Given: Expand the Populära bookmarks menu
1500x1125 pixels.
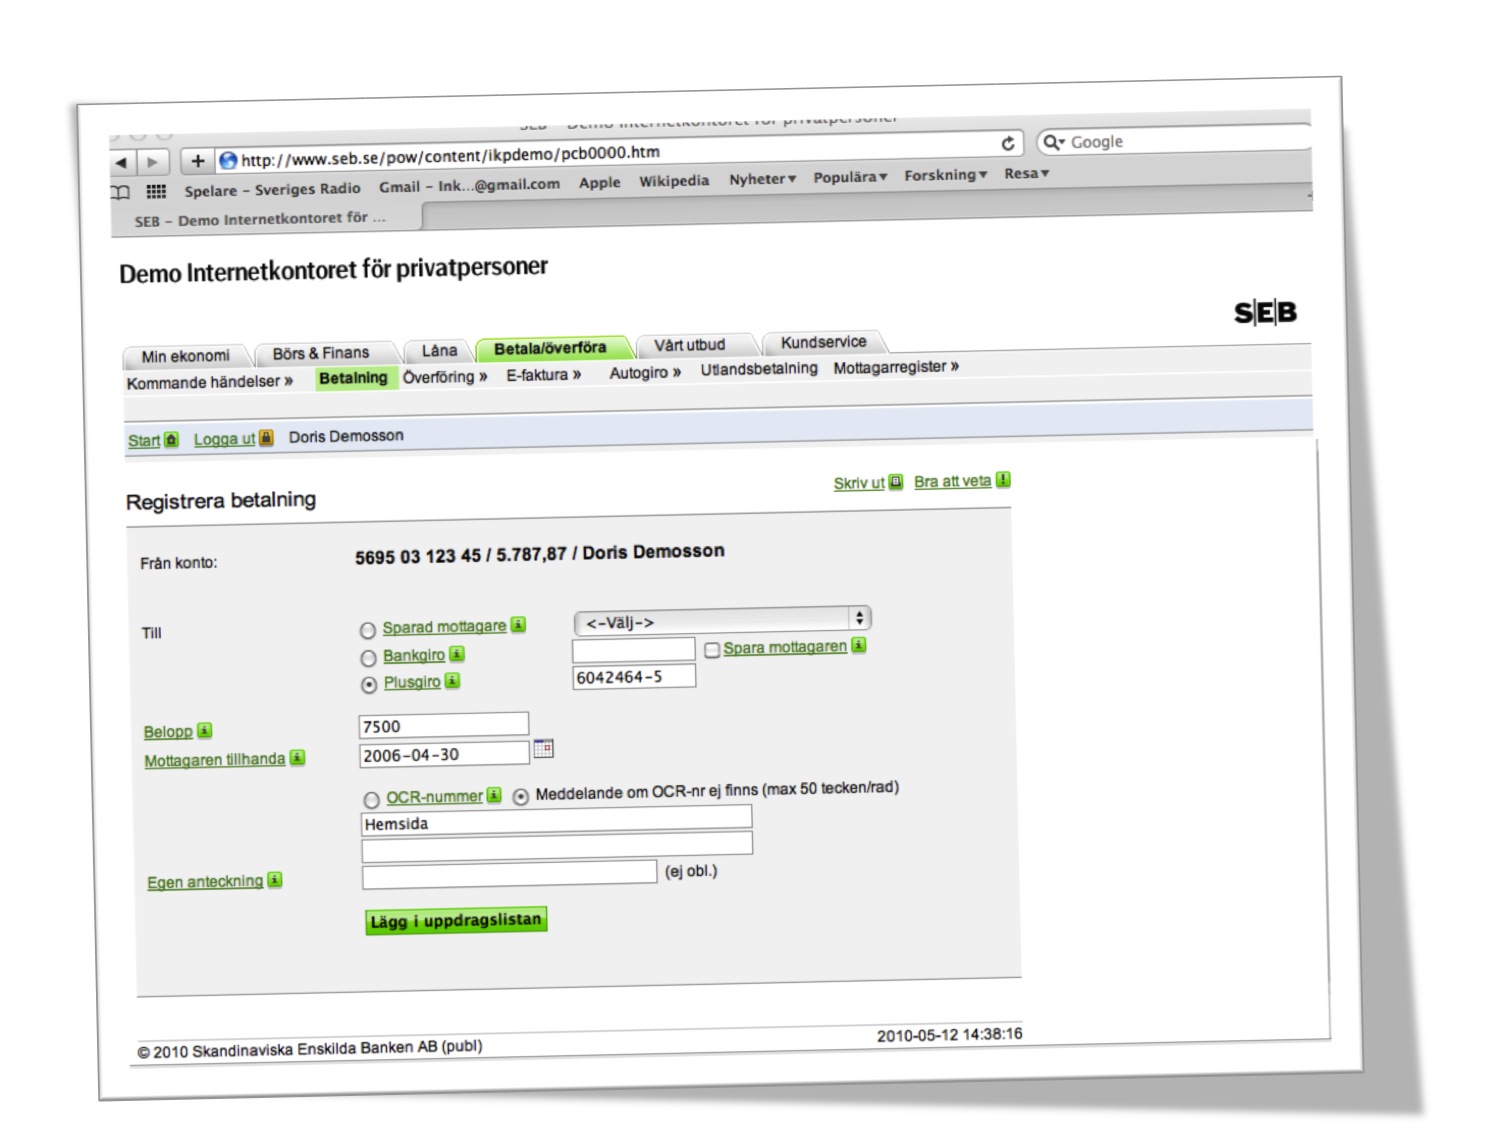Looking at the screenshot, I should (x=850, y=177).
